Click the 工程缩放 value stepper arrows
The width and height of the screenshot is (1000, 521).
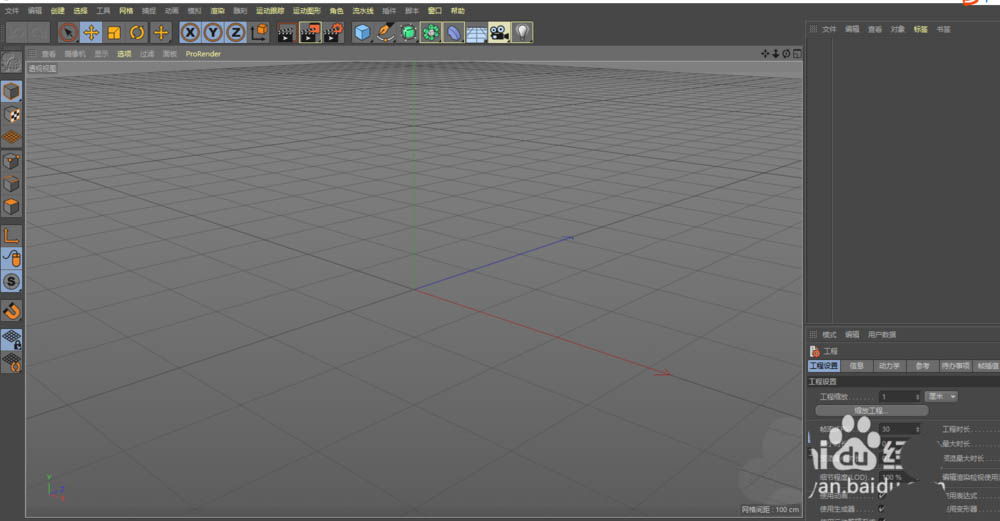point(917,397)
